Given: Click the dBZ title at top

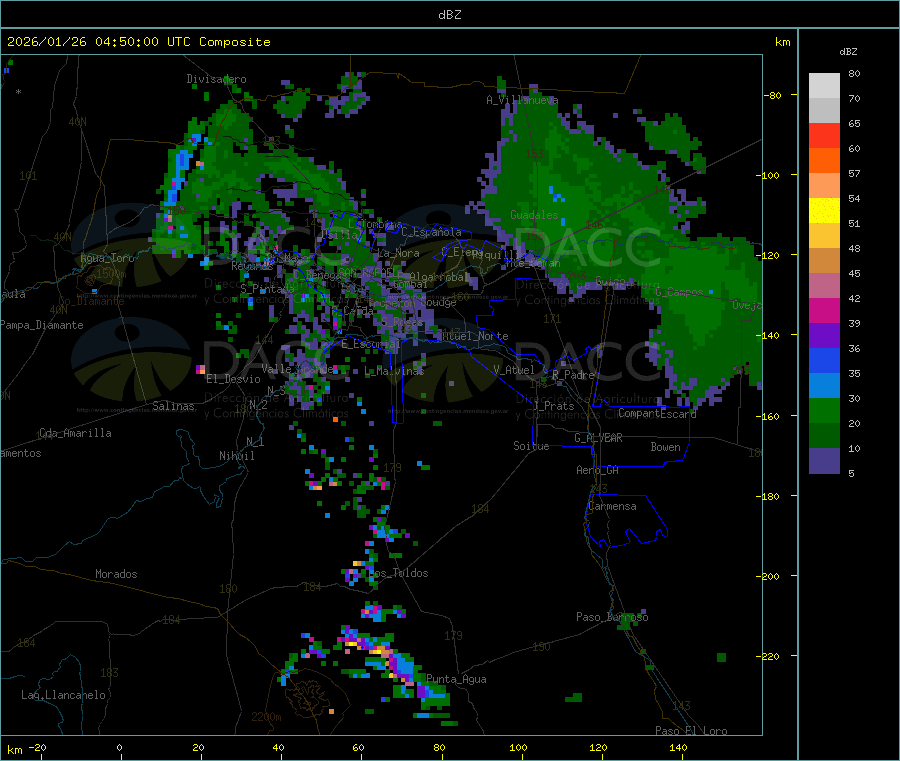Looking at the screenshot, I should click(x=449, y=15).
